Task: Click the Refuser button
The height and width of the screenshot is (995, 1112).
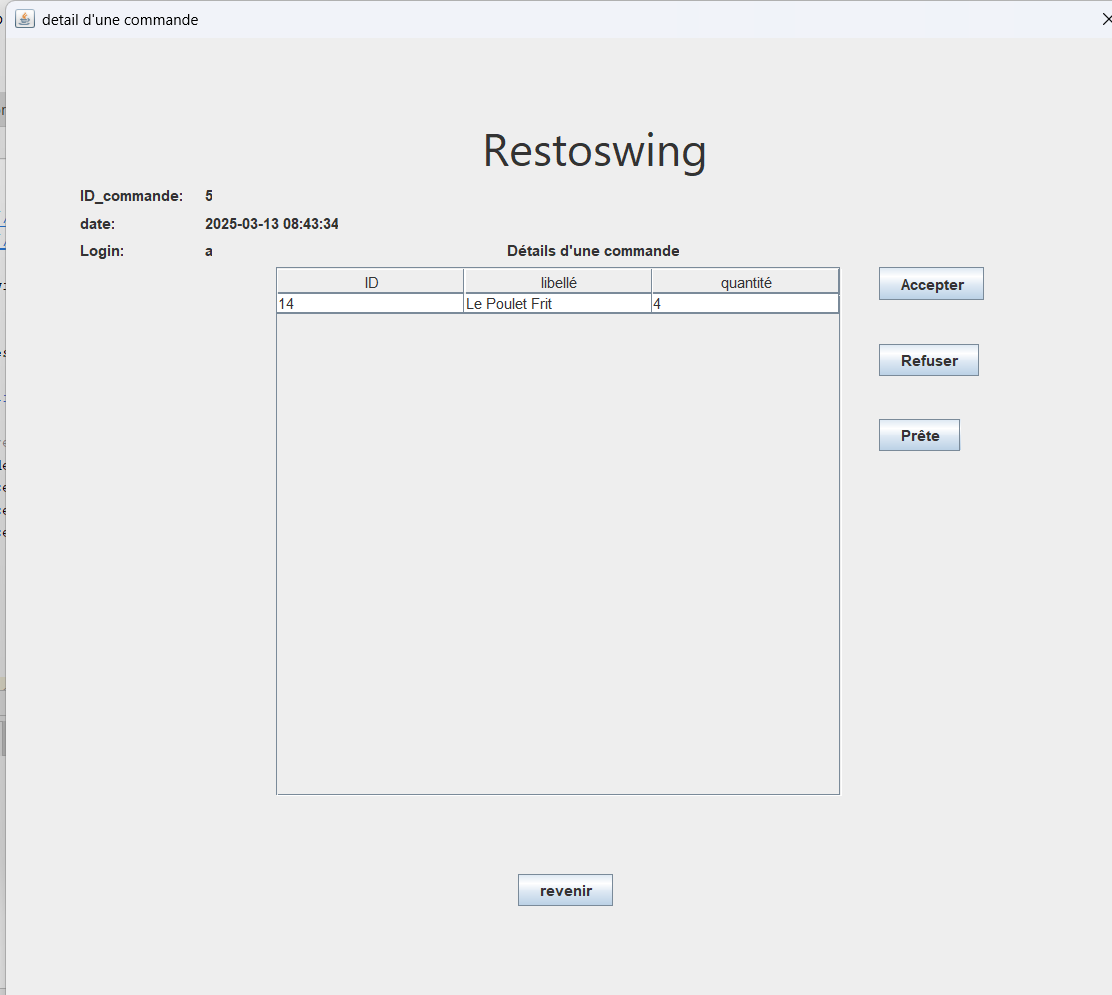Action: pos(928,360)
